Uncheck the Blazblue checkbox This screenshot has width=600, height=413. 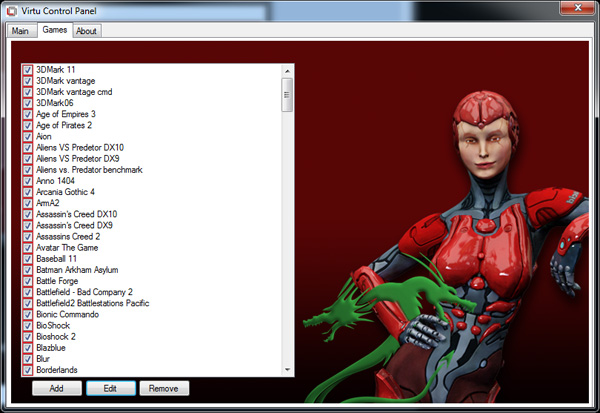click(x=28, y=348)
